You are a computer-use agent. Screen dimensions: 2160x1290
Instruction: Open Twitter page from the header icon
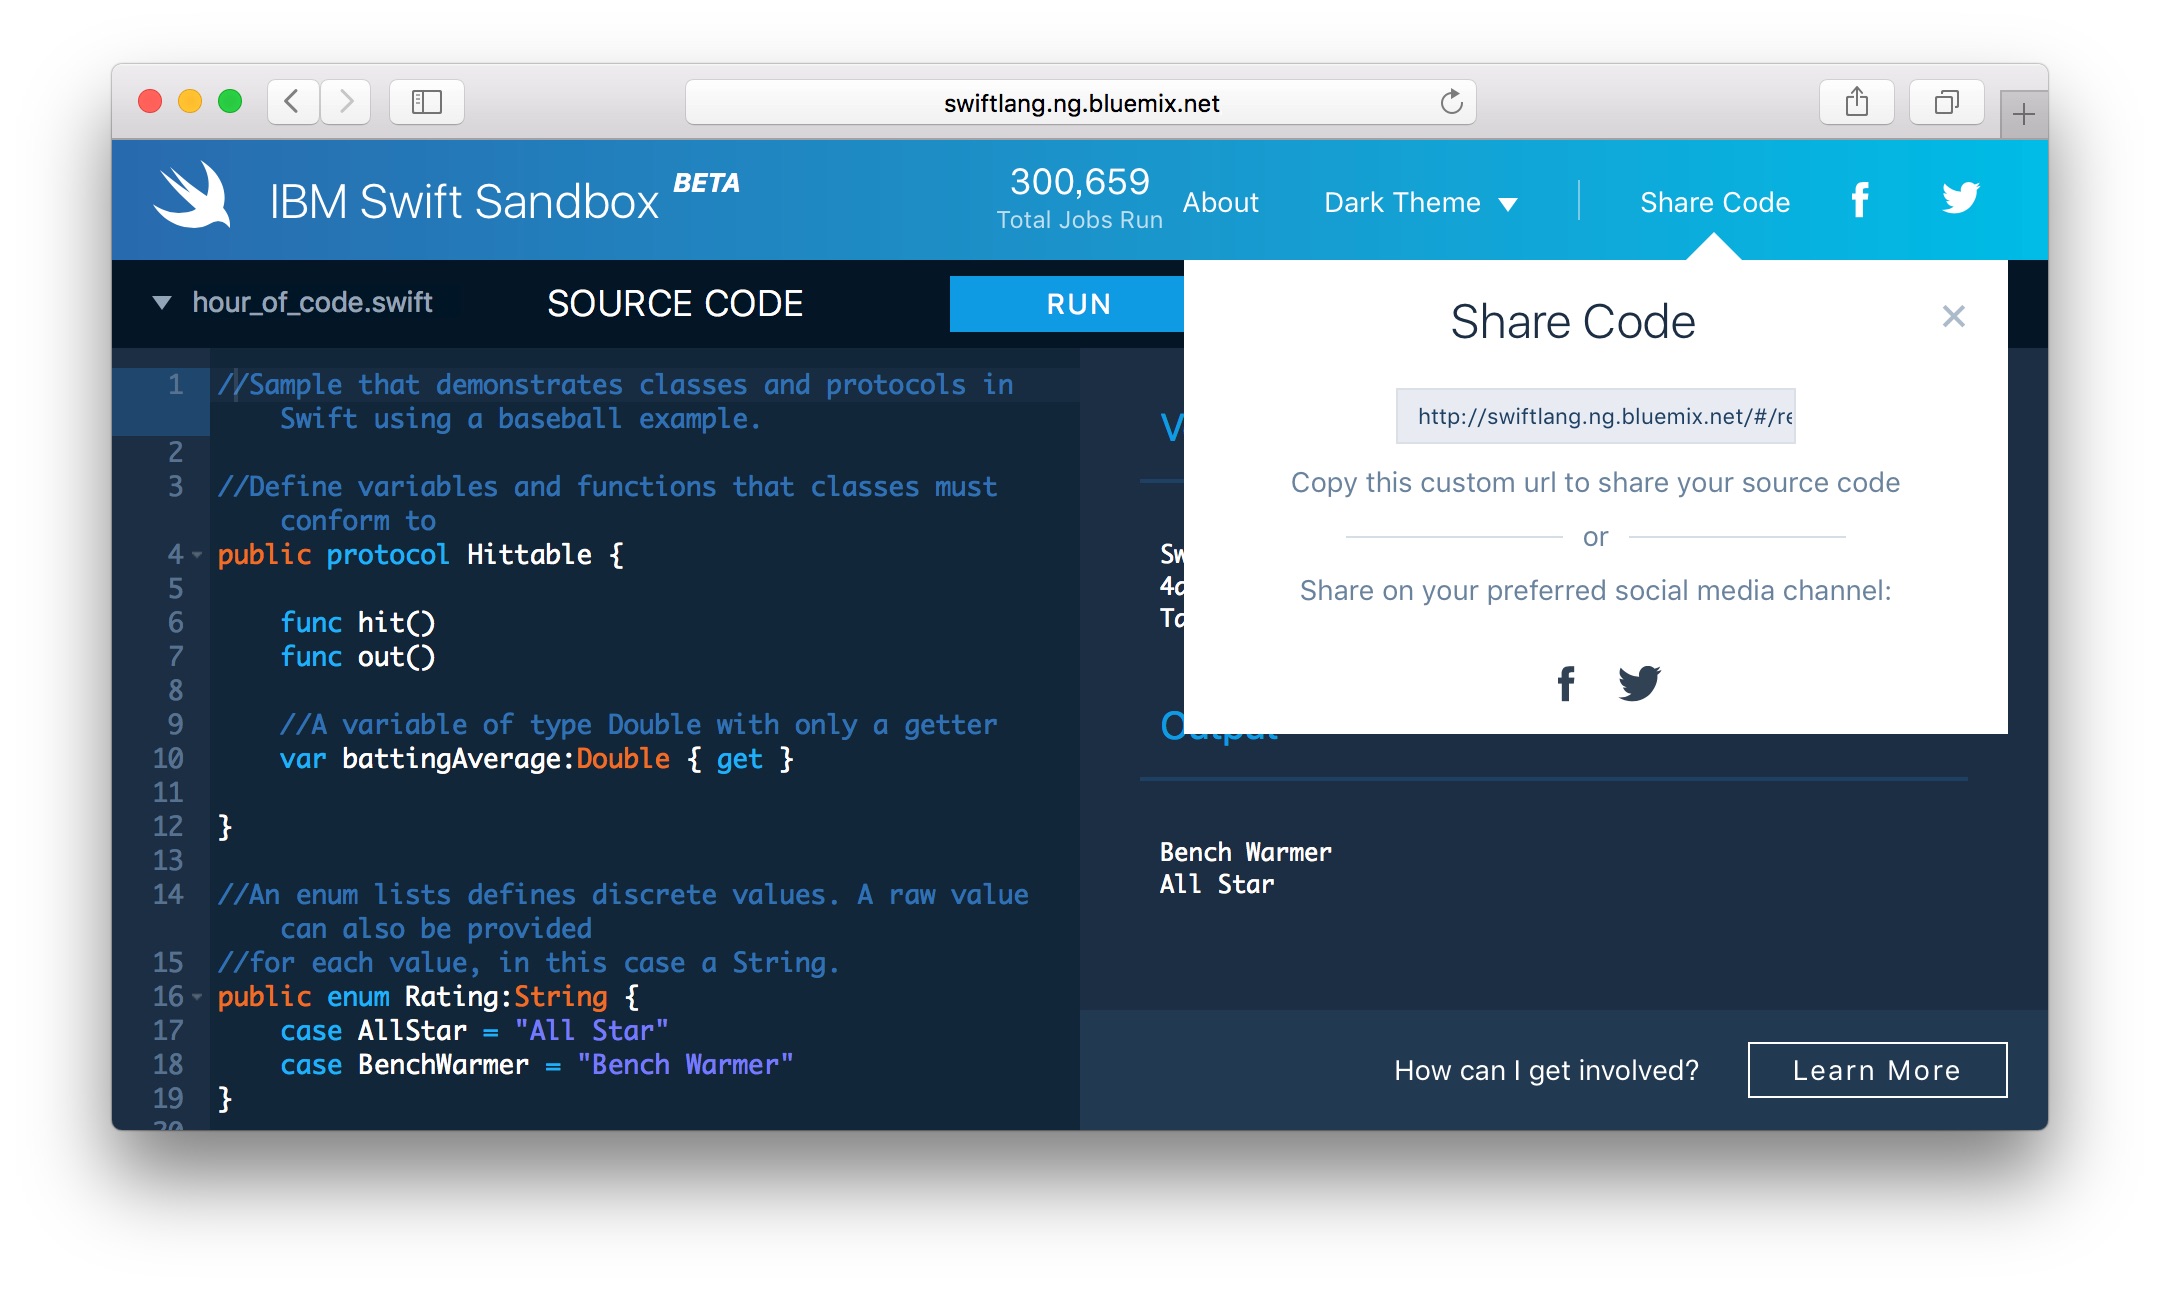(1961, 200)
